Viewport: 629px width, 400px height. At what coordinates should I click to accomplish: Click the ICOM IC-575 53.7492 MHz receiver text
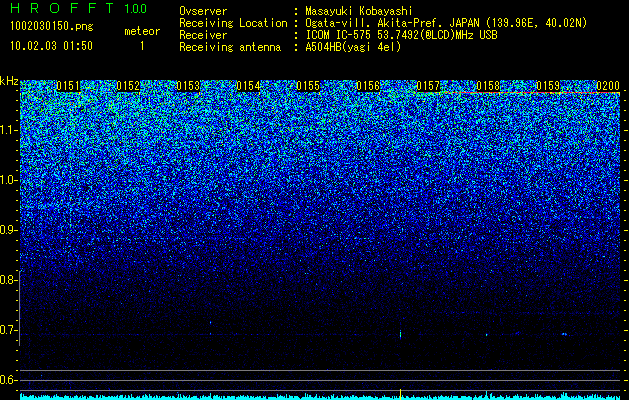401,35
